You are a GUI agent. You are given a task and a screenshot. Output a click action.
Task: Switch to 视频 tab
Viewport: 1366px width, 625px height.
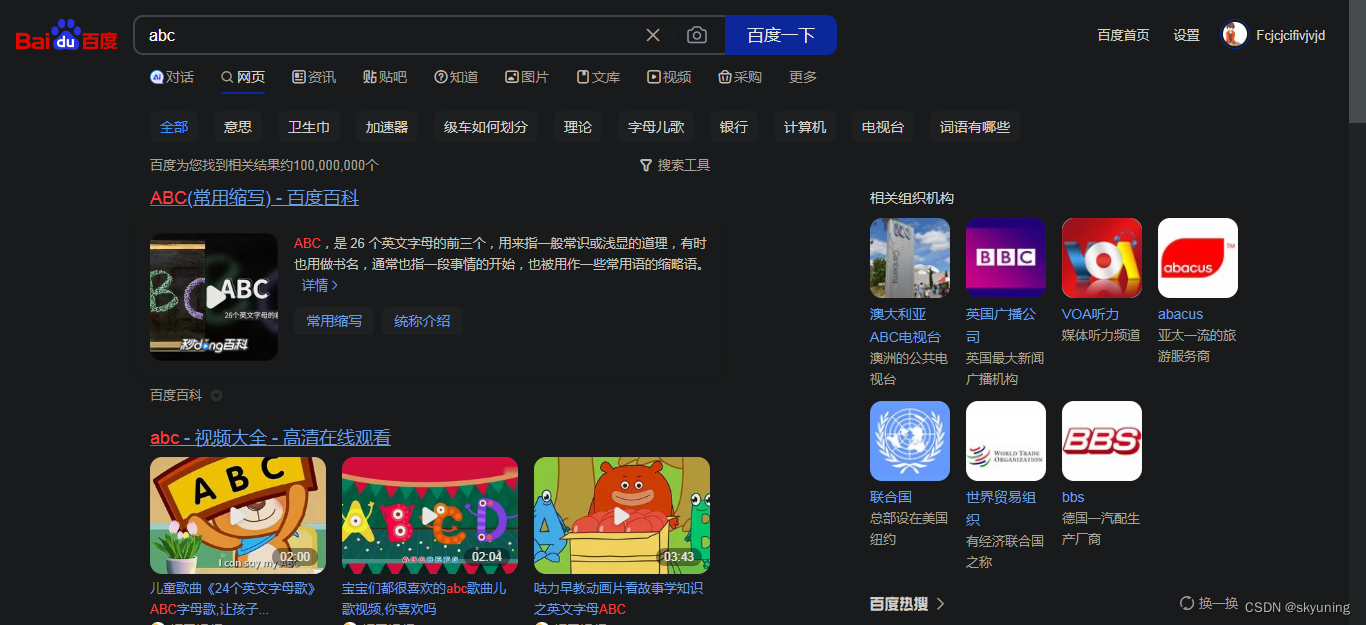[x=669, y=77]
